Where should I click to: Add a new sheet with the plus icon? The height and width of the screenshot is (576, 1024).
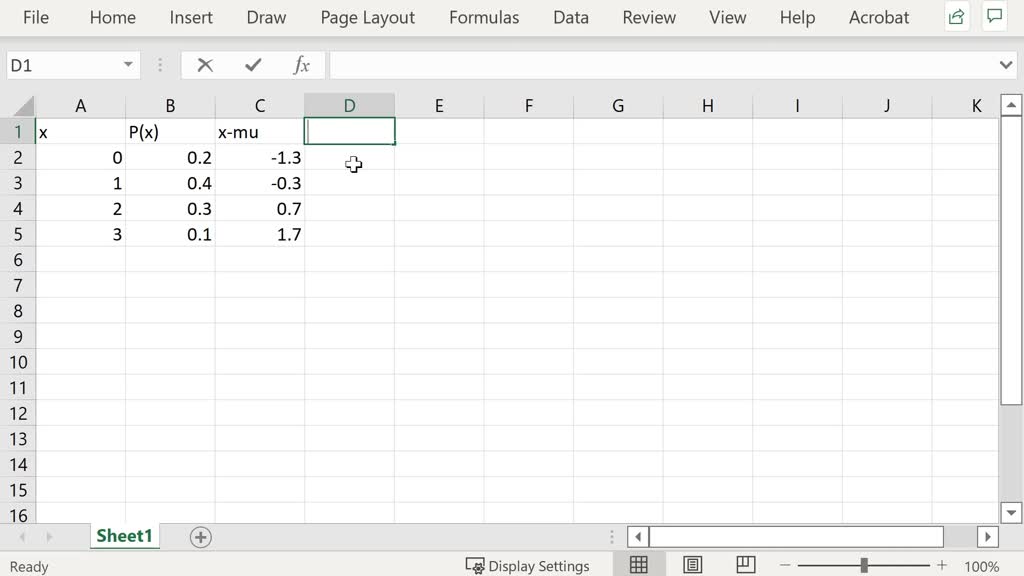coord(200,537)
